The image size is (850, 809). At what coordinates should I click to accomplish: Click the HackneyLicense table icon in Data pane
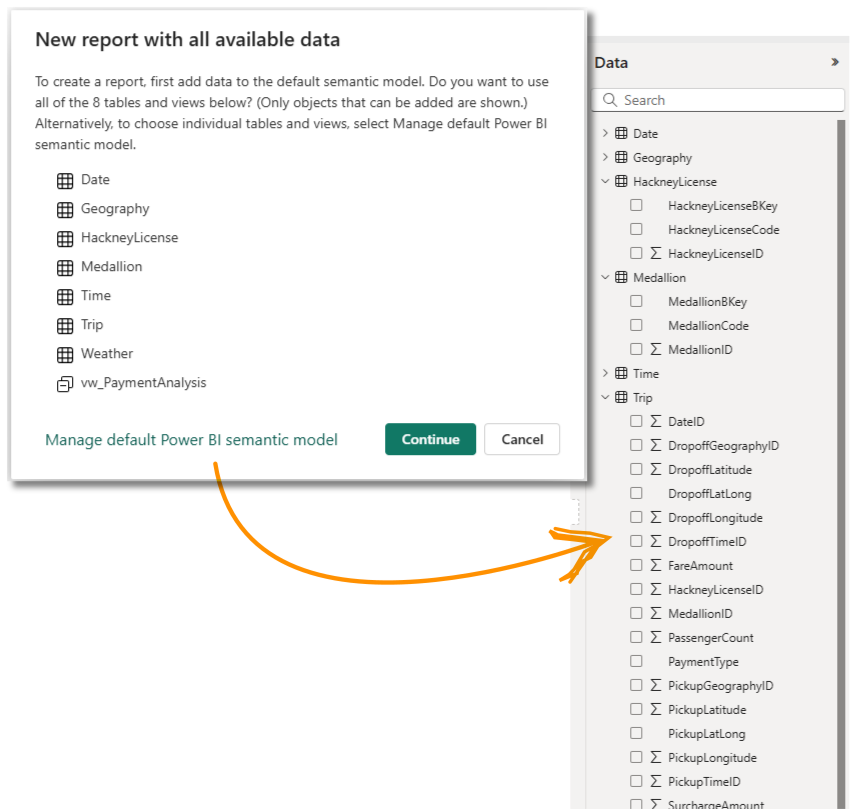[x=621, y=182]
